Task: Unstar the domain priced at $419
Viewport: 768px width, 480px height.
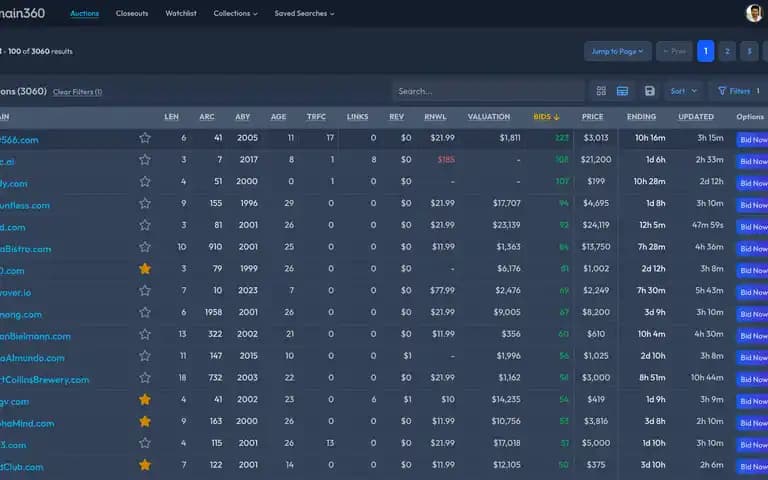Action: 144,400
